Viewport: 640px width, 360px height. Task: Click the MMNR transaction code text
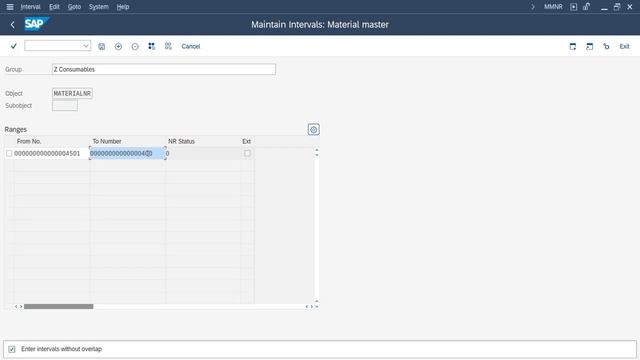(553, 7)
